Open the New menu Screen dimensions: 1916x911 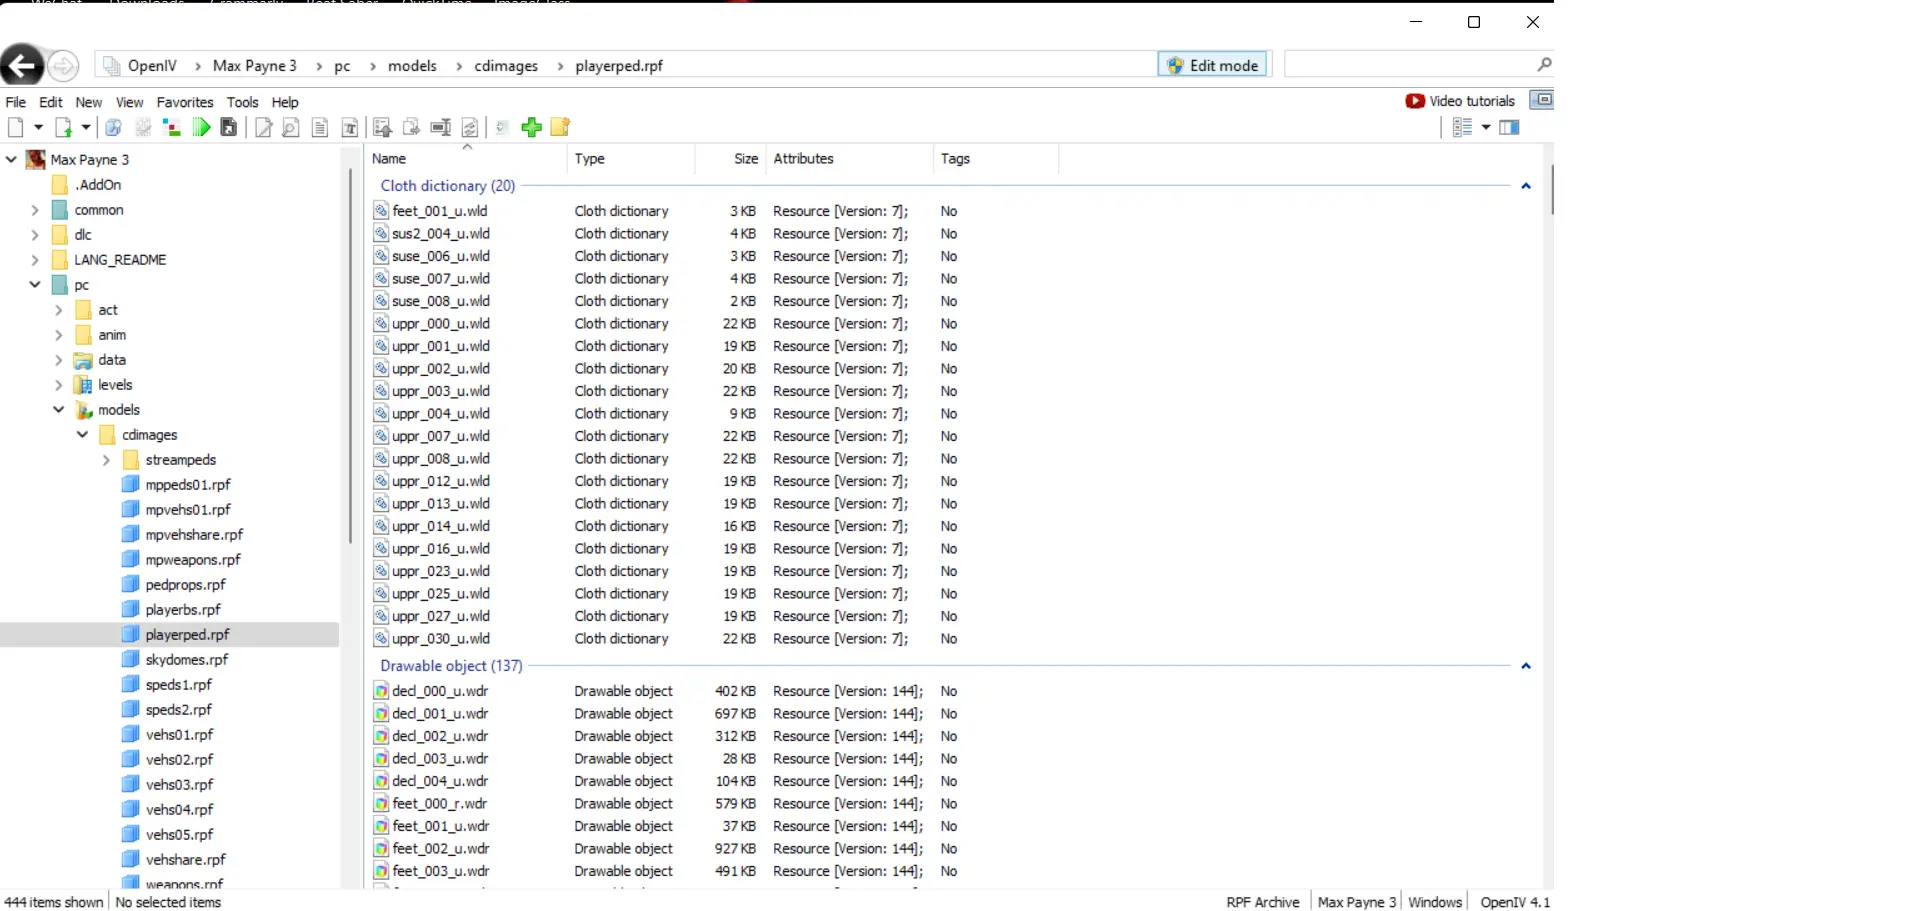coord(89,102)
